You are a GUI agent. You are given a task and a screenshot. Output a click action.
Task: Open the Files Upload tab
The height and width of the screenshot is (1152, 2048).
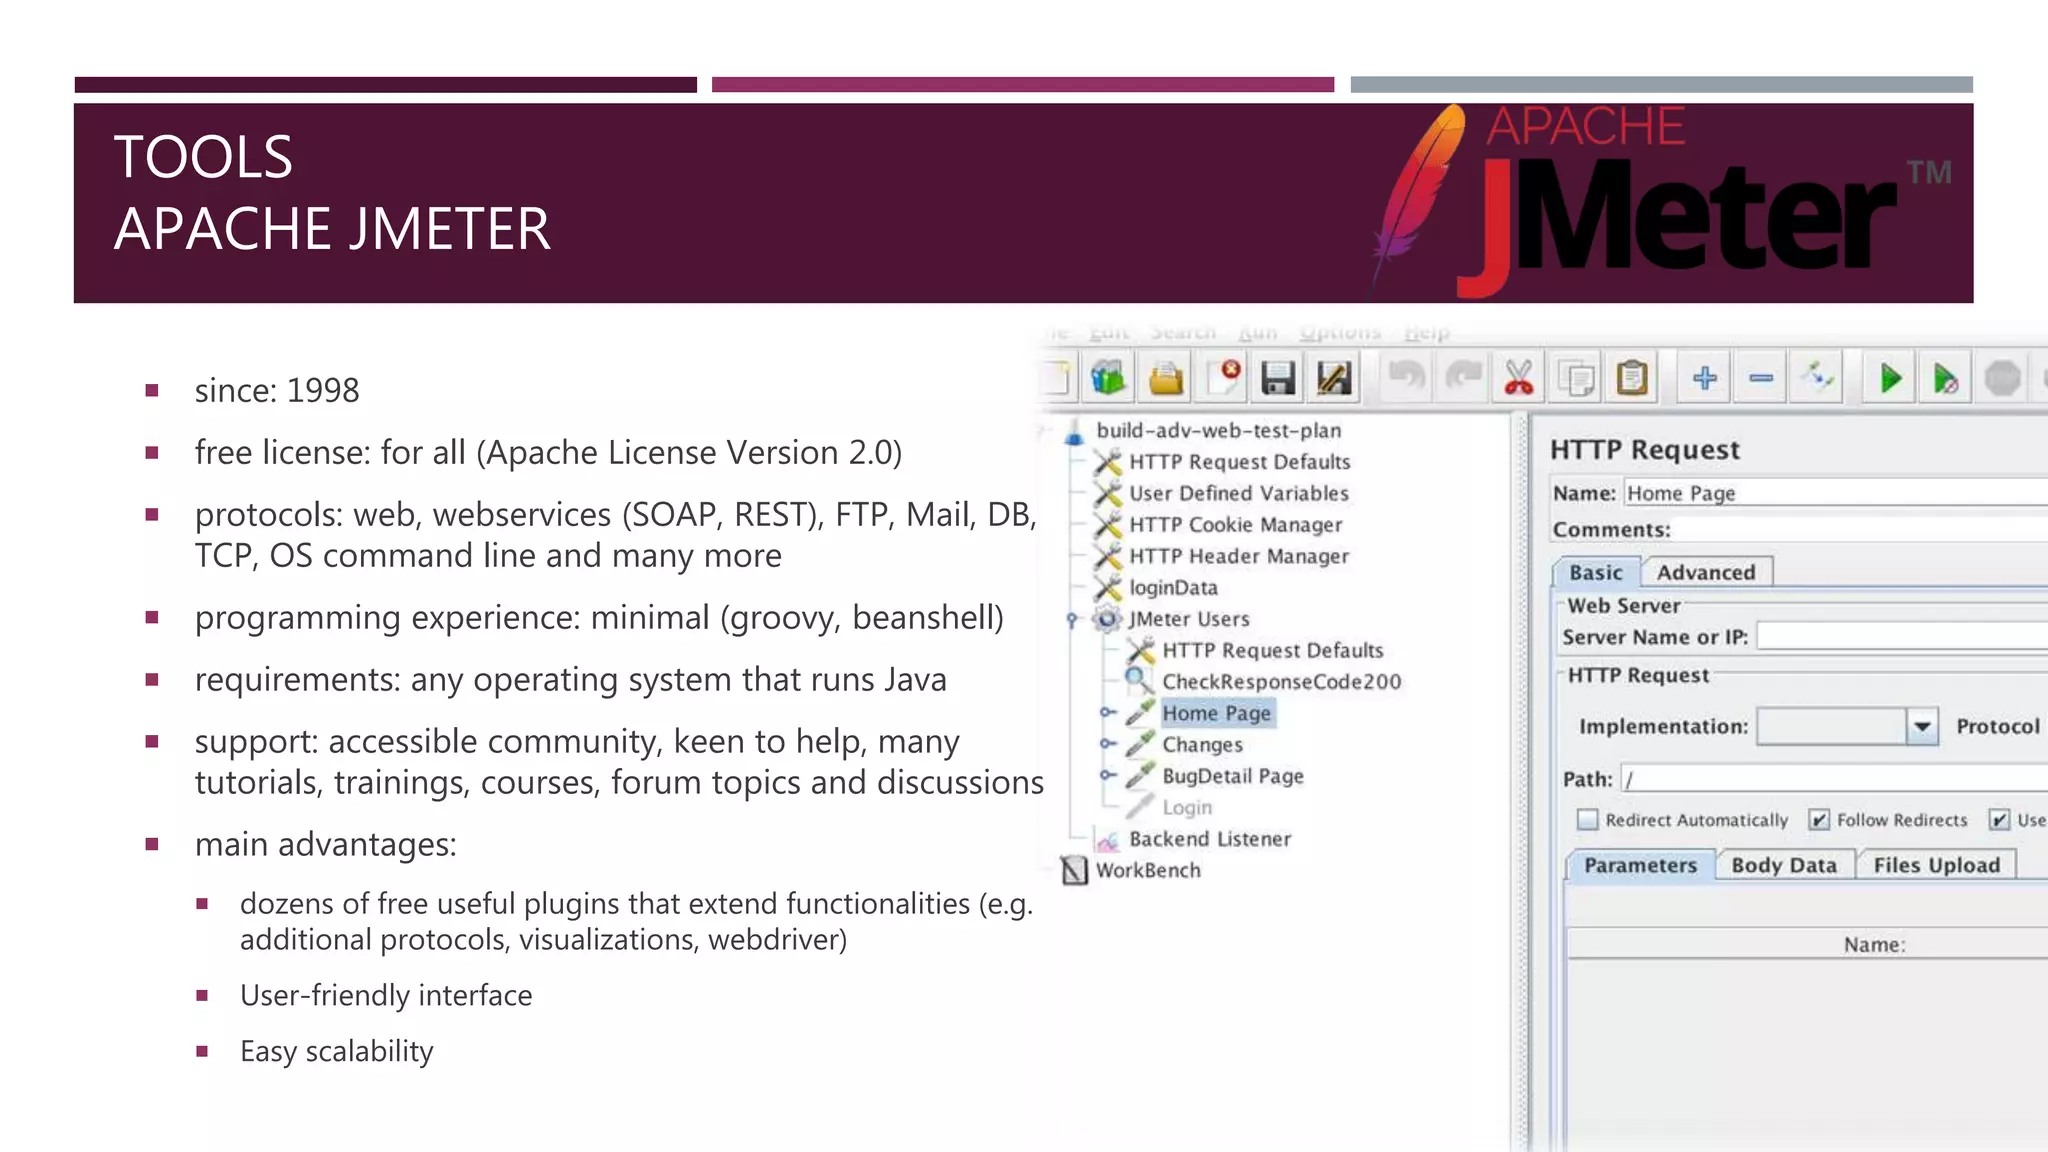tap(1937, 865)
